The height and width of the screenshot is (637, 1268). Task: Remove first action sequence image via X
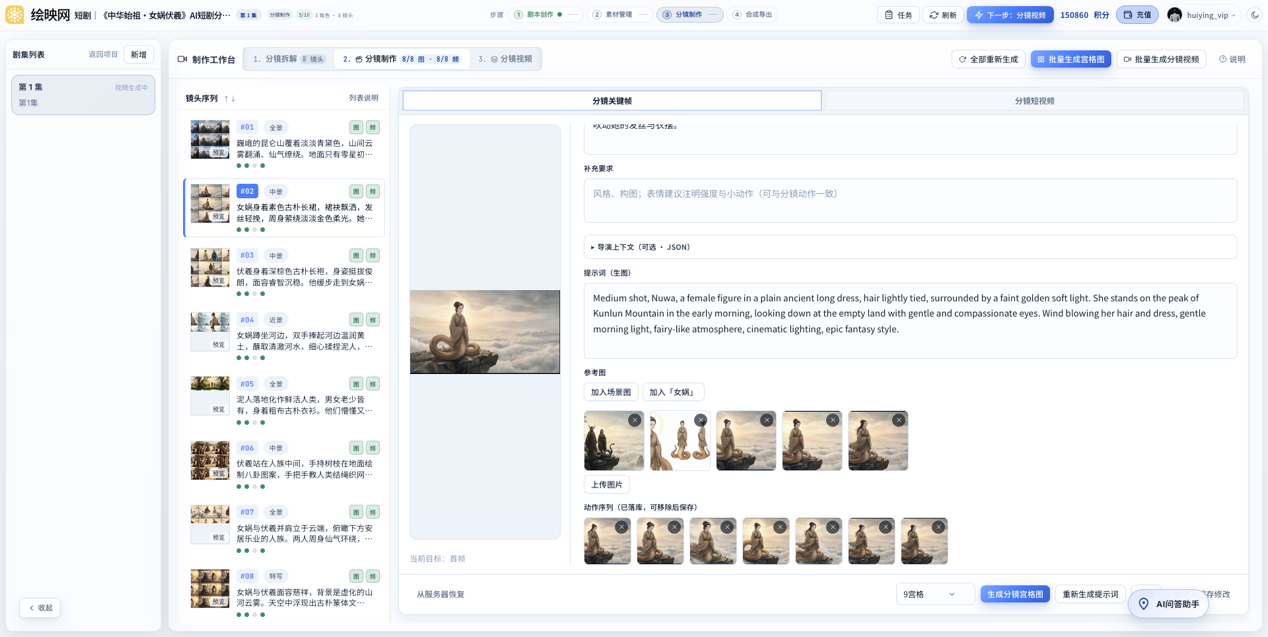click(x=622, y=527)
